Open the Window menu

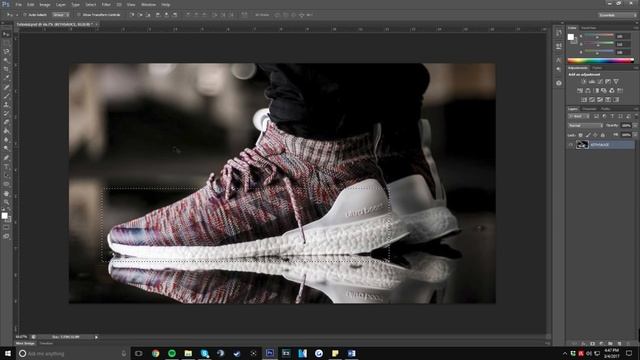point(148,4)
